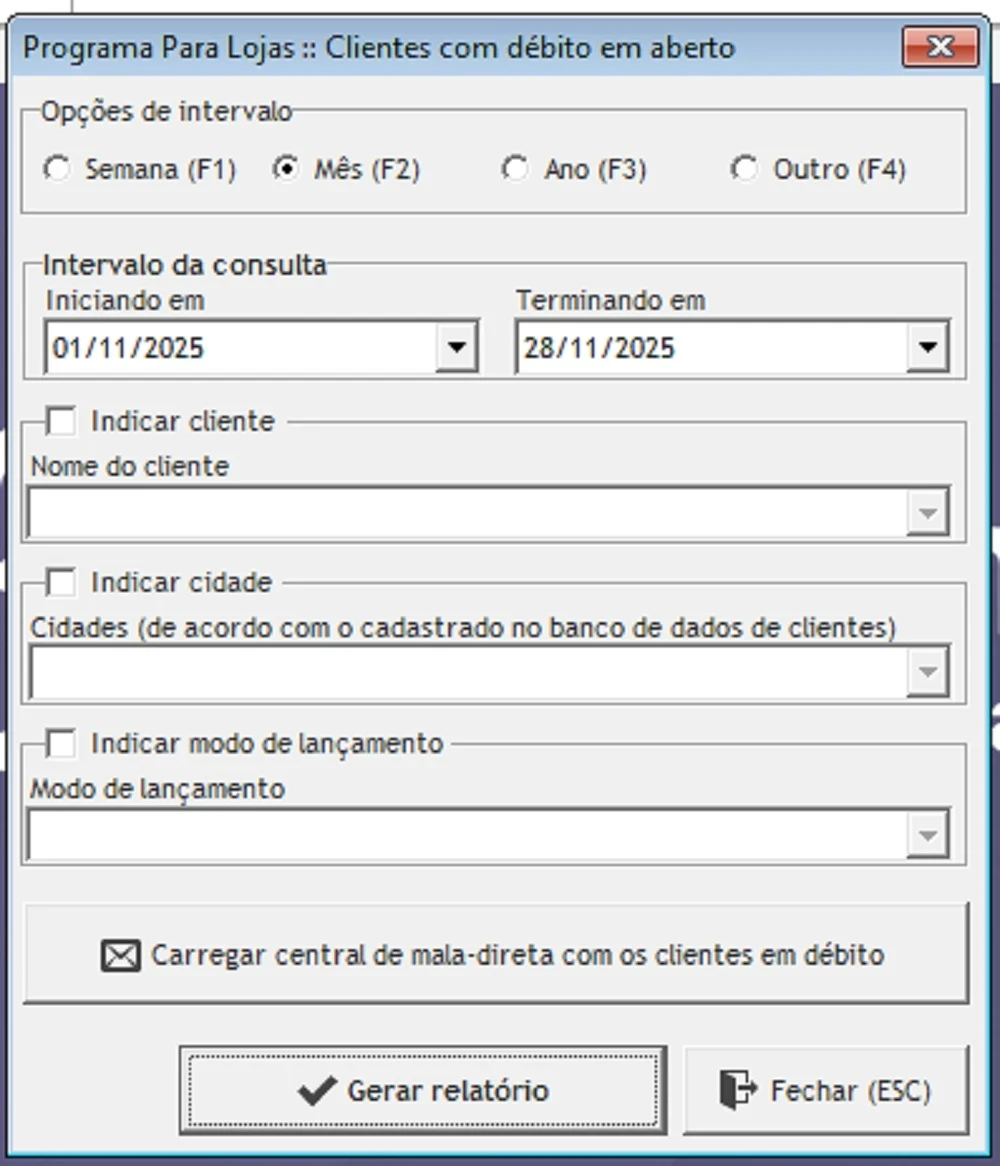1000x1166 pixels.
Task: Tick the Indicar cidade checkbox
Action: click(61, 582)
